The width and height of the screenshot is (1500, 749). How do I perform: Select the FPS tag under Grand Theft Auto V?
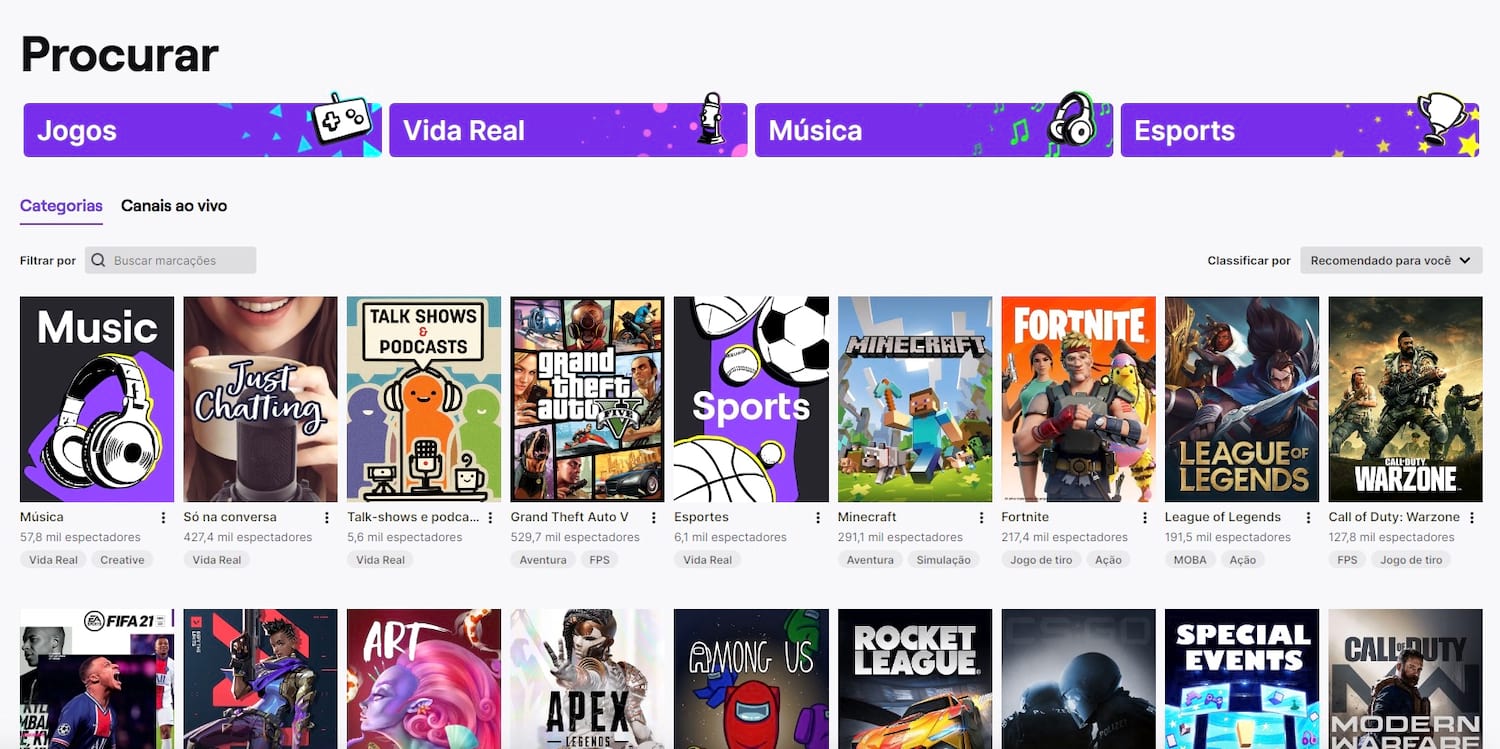tap(599, 560)
